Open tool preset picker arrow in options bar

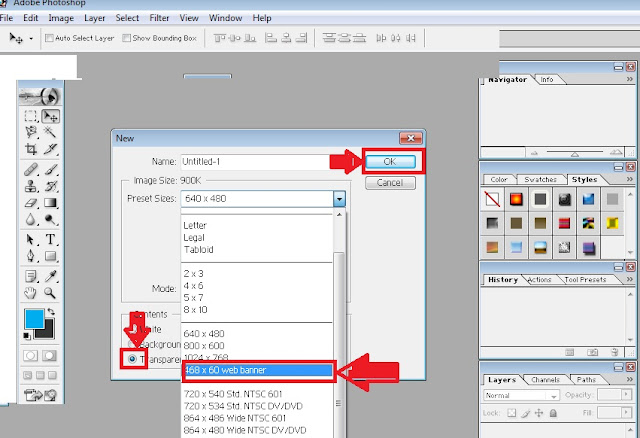(31, 39)
